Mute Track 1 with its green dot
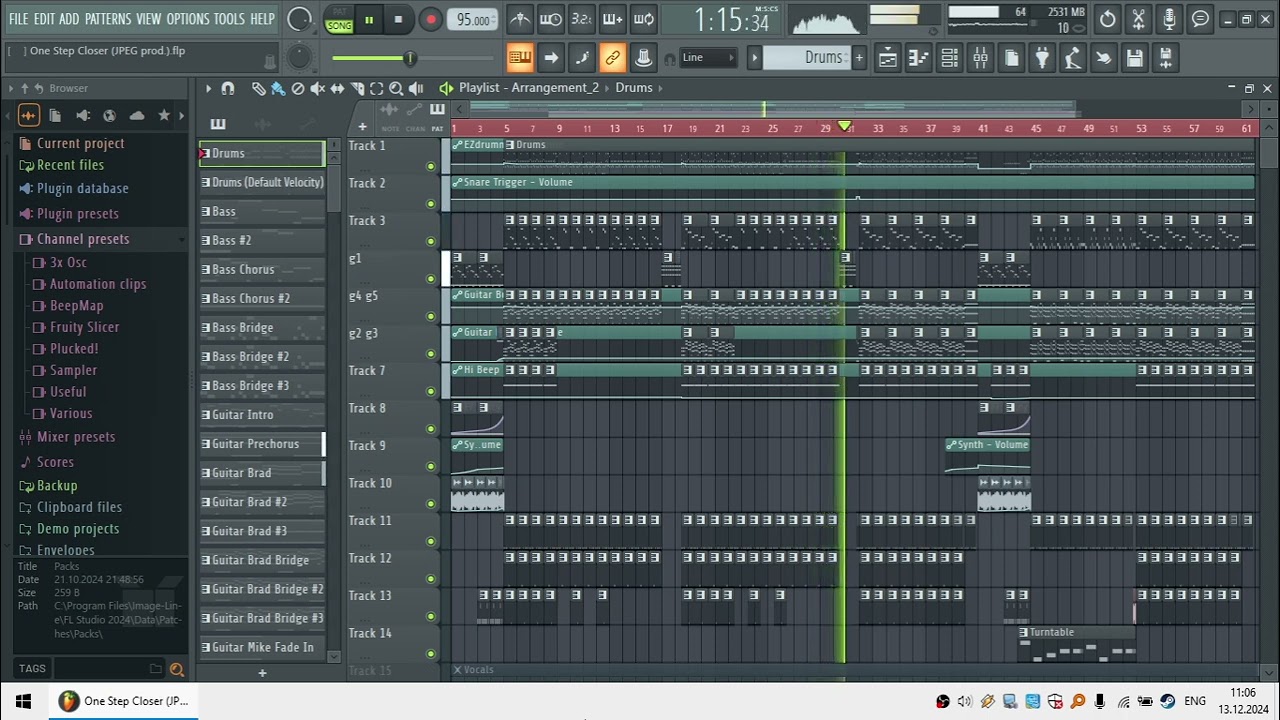 pyautogui.click(x=431, y=166)
